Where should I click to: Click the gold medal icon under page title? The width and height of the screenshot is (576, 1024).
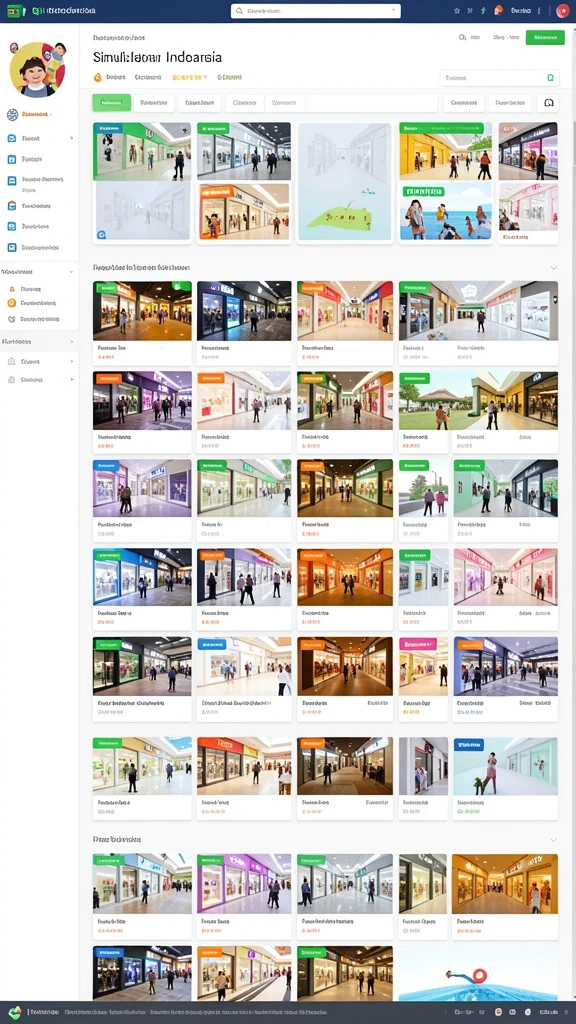click(98, 77)
